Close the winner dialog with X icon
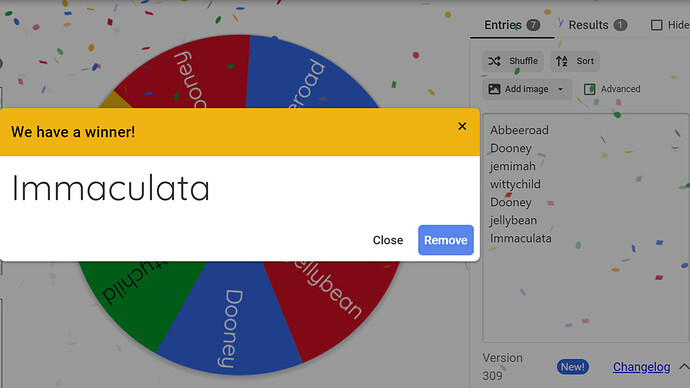 pyautogui.click(x=462, y=126)
